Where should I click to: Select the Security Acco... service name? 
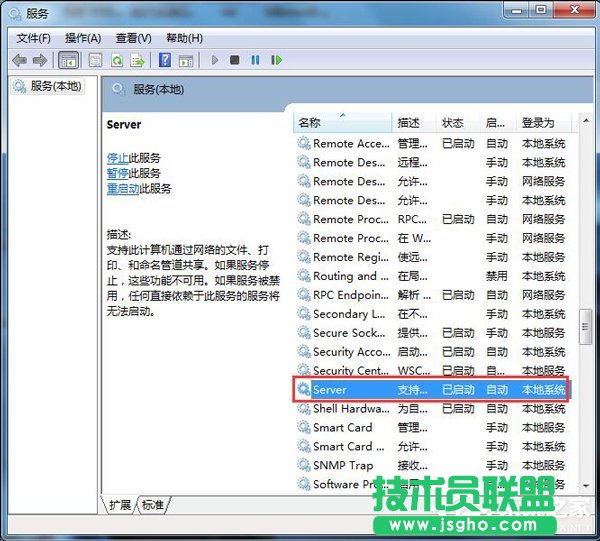click(x=351, y=352)
